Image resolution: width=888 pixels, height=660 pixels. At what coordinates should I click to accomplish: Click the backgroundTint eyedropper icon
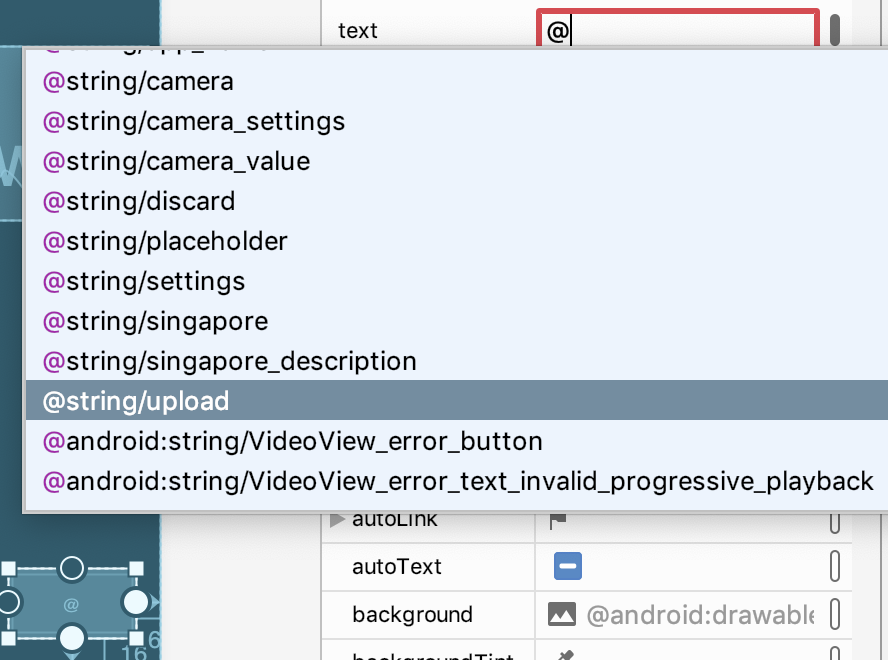[566, 656]
